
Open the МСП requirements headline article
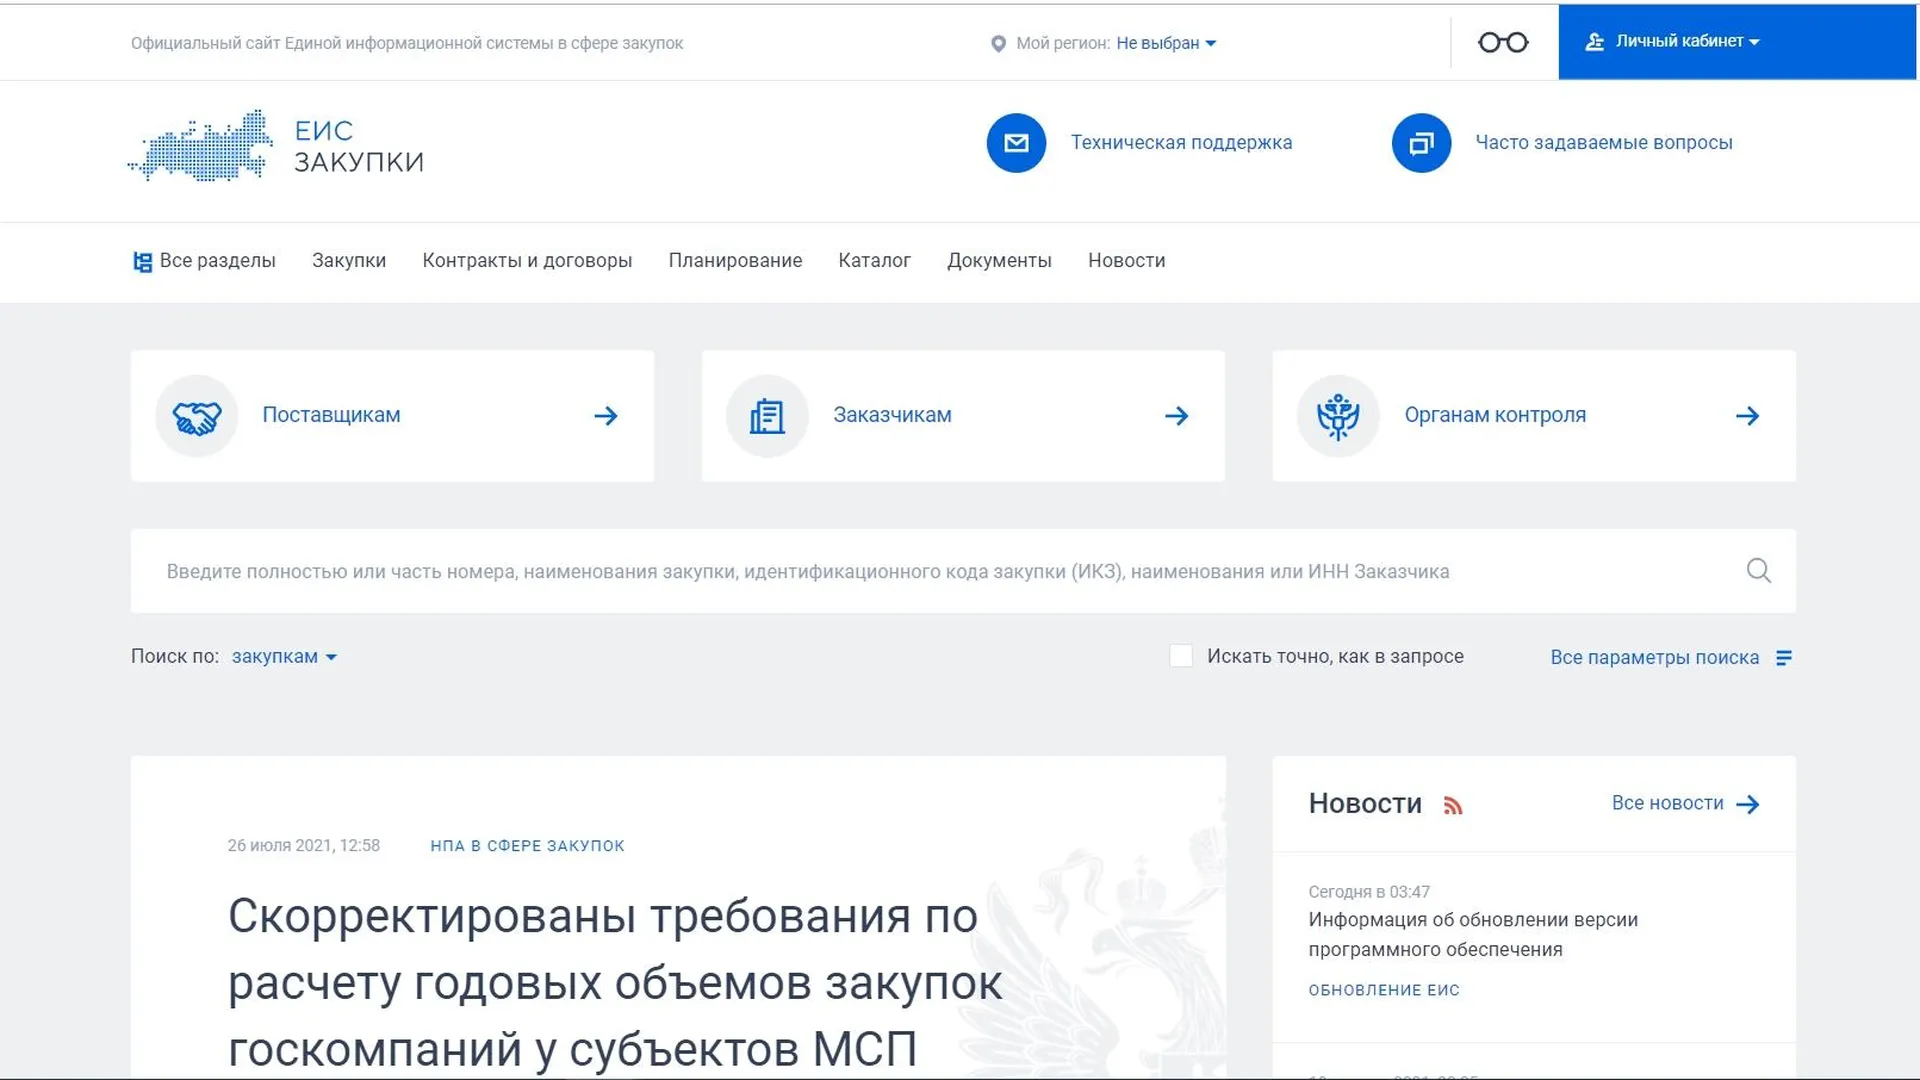614,982
